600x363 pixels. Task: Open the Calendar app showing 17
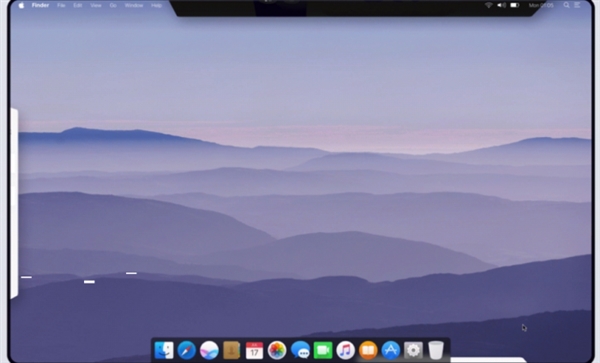(x=254, y=350)
